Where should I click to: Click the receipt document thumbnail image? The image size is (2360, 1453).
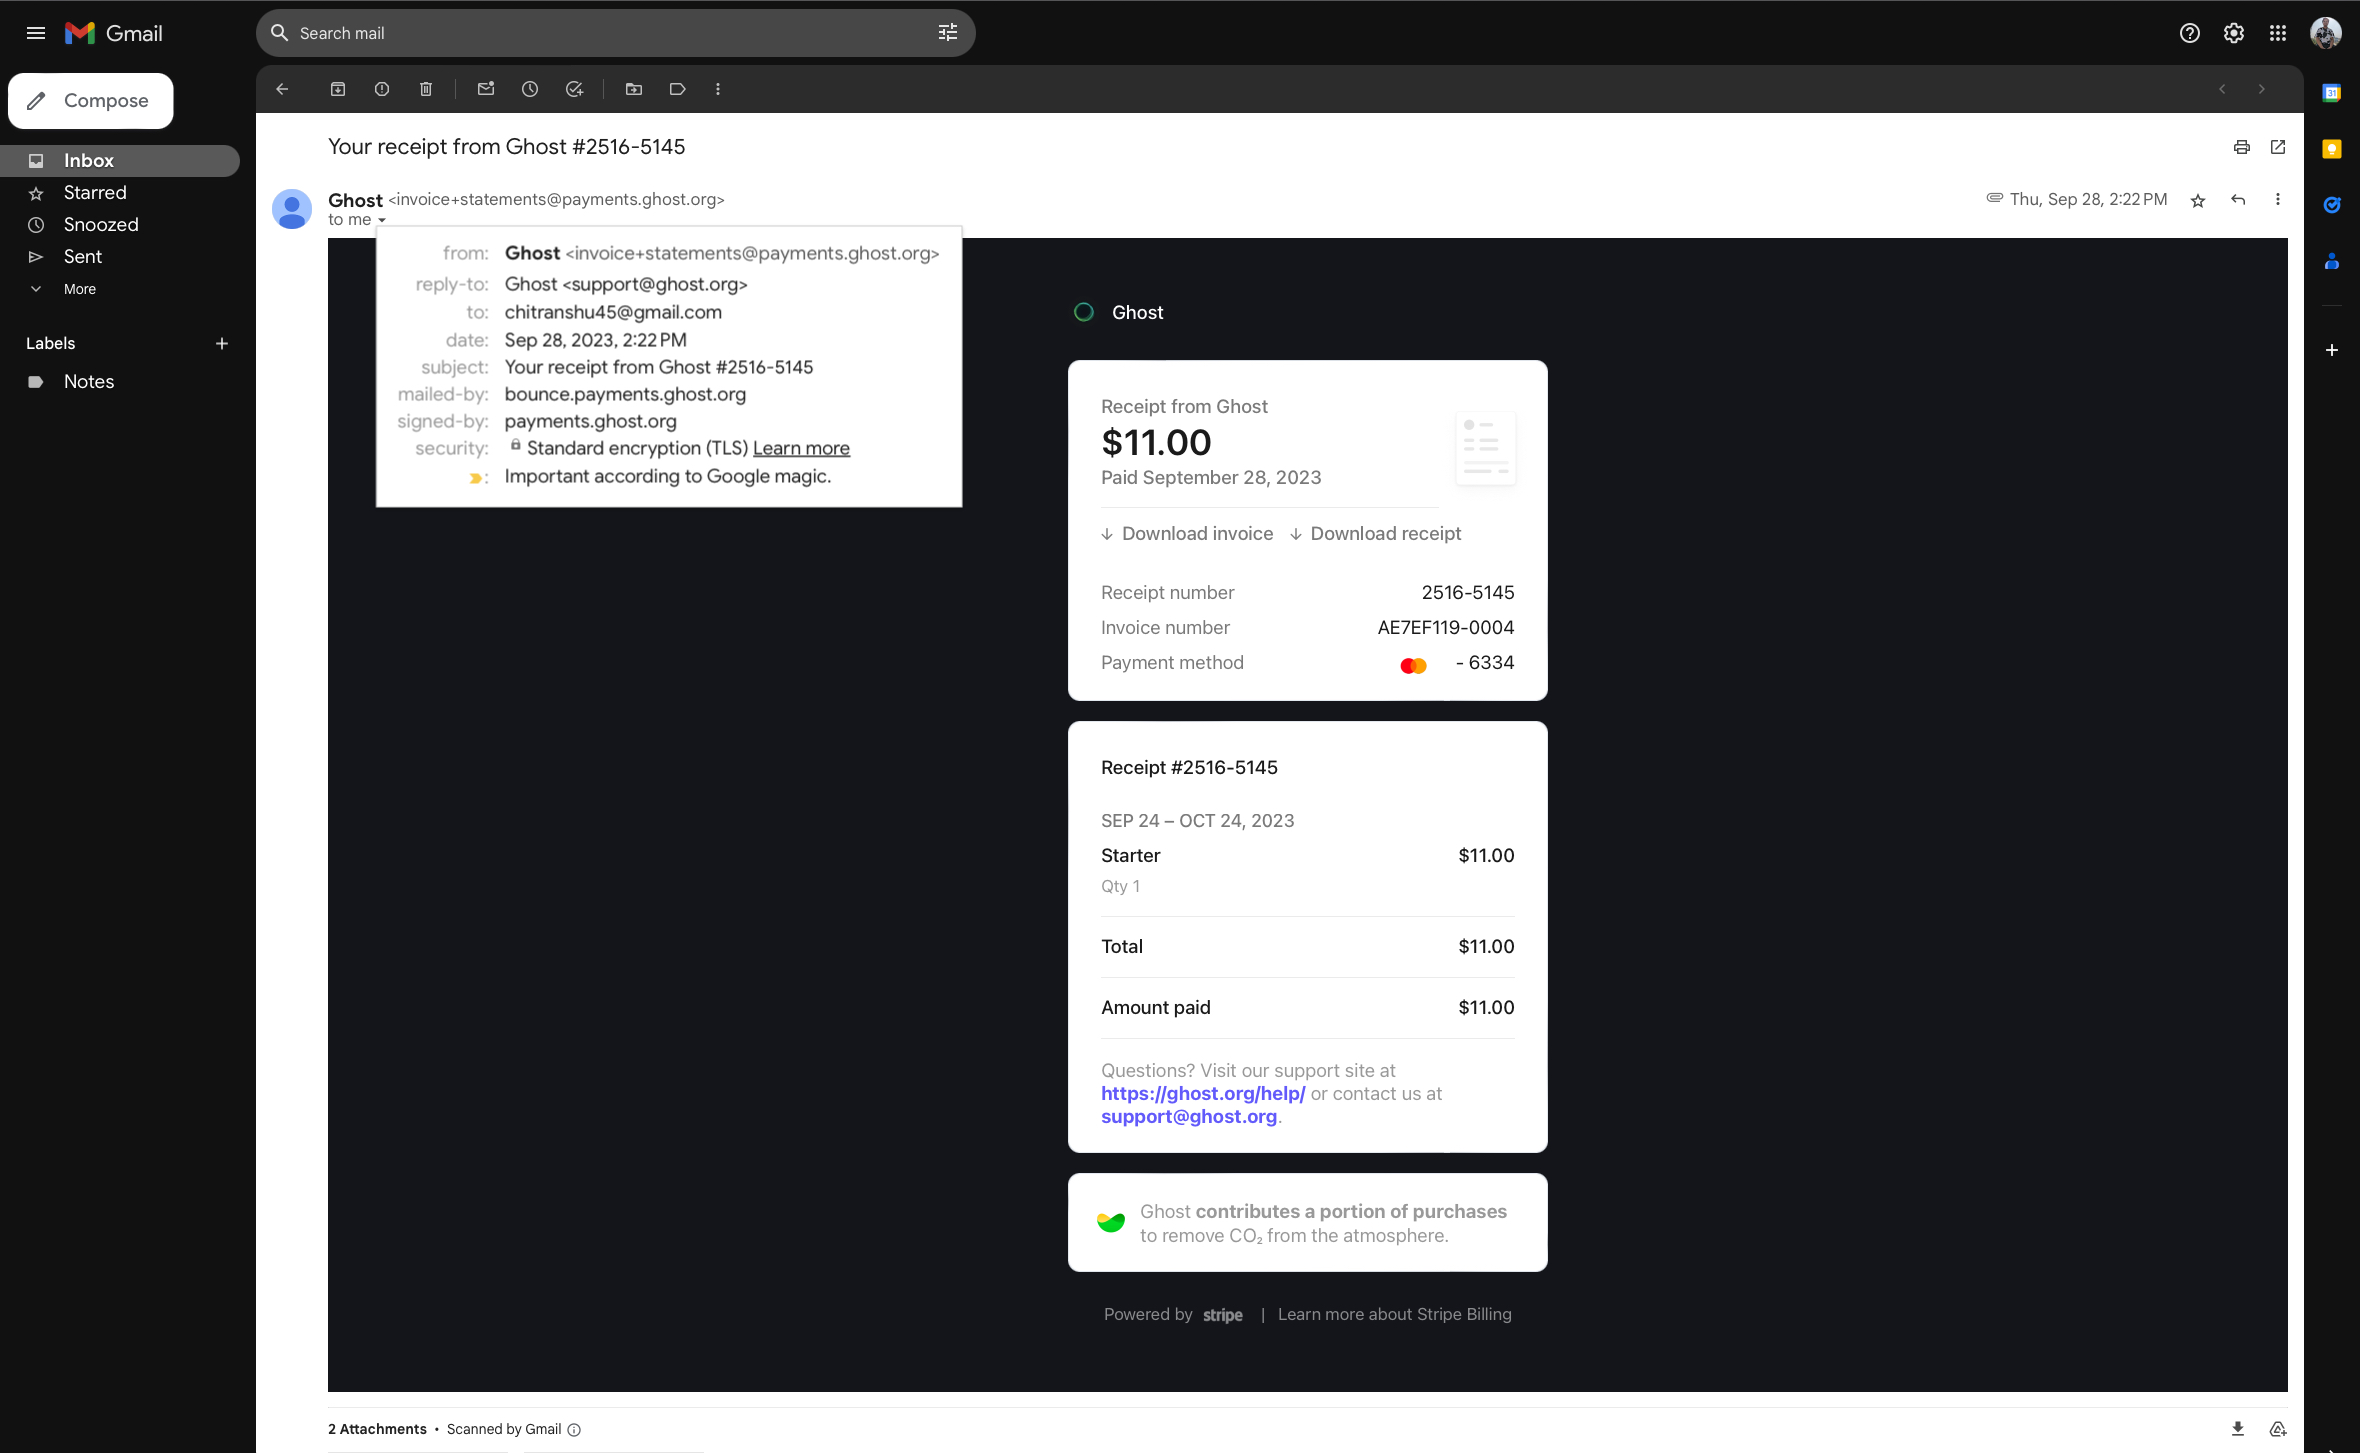(x=1485, y=449)
